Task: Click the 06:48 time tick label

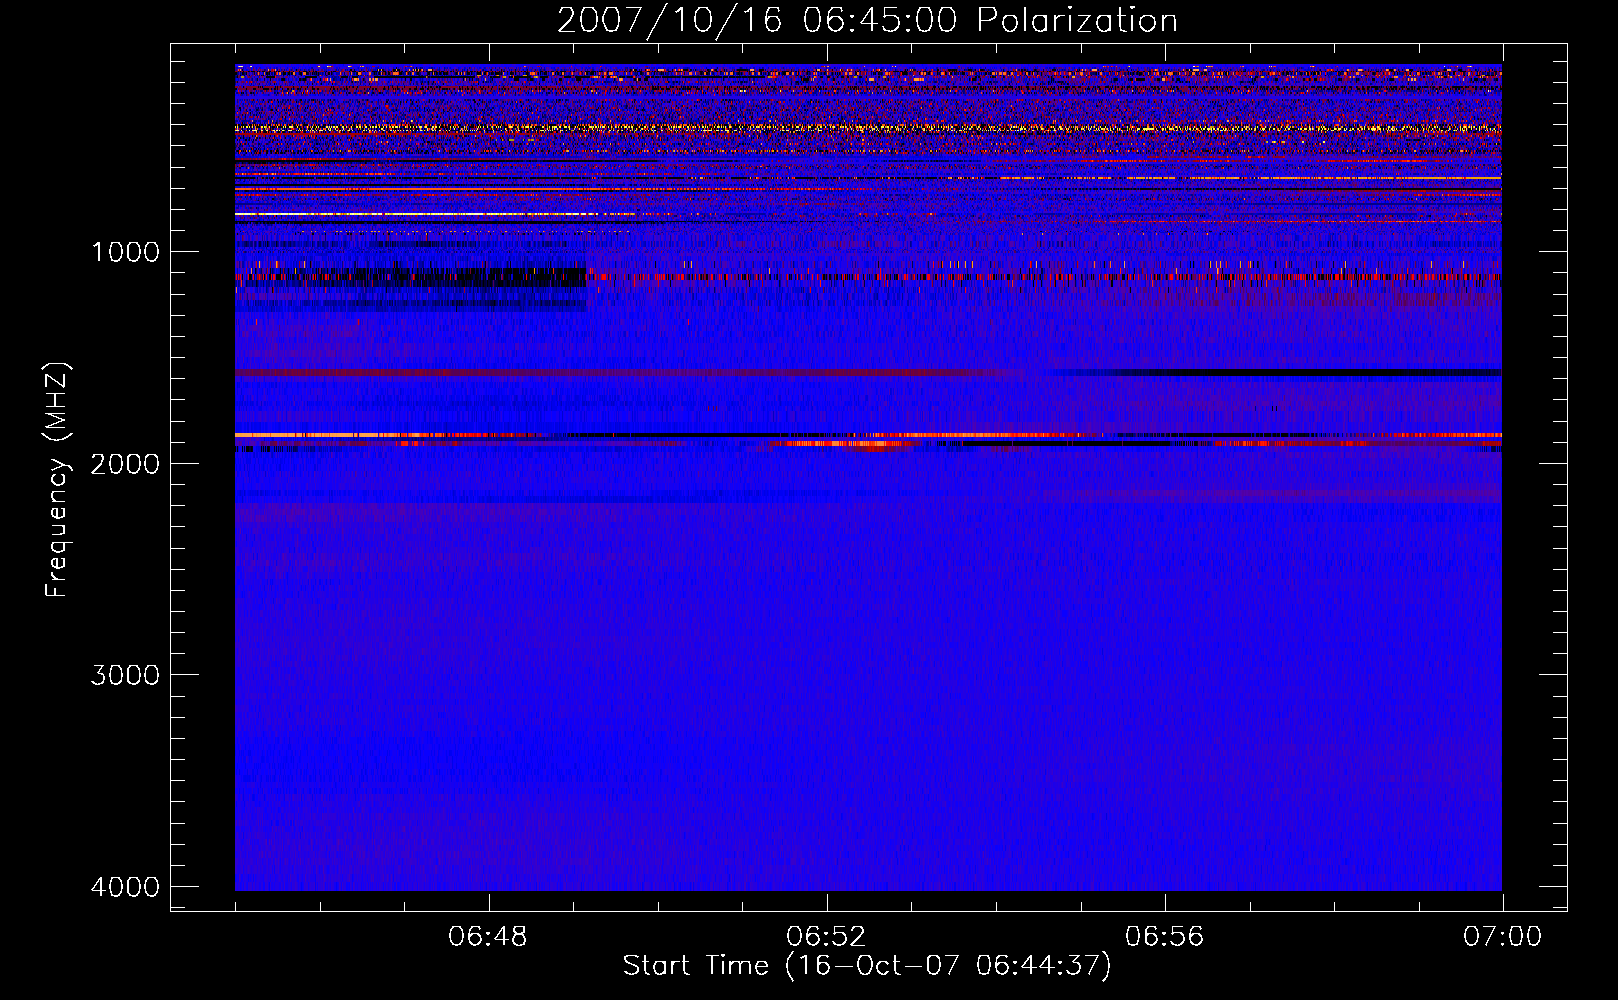Action: coord(488,937)
